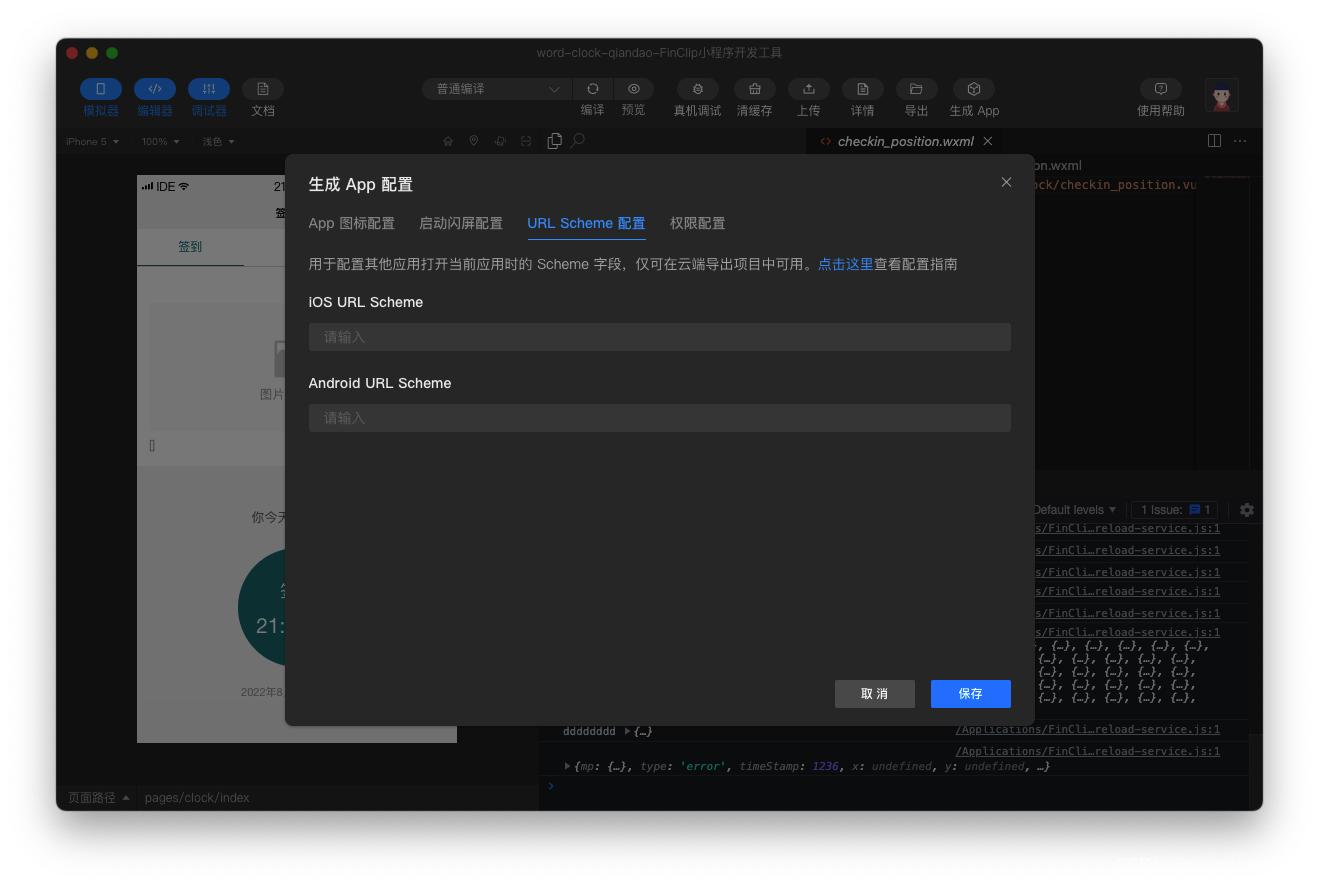Select the 签到 tab in simulator
1319x885 pixels.
pos(190,247)
